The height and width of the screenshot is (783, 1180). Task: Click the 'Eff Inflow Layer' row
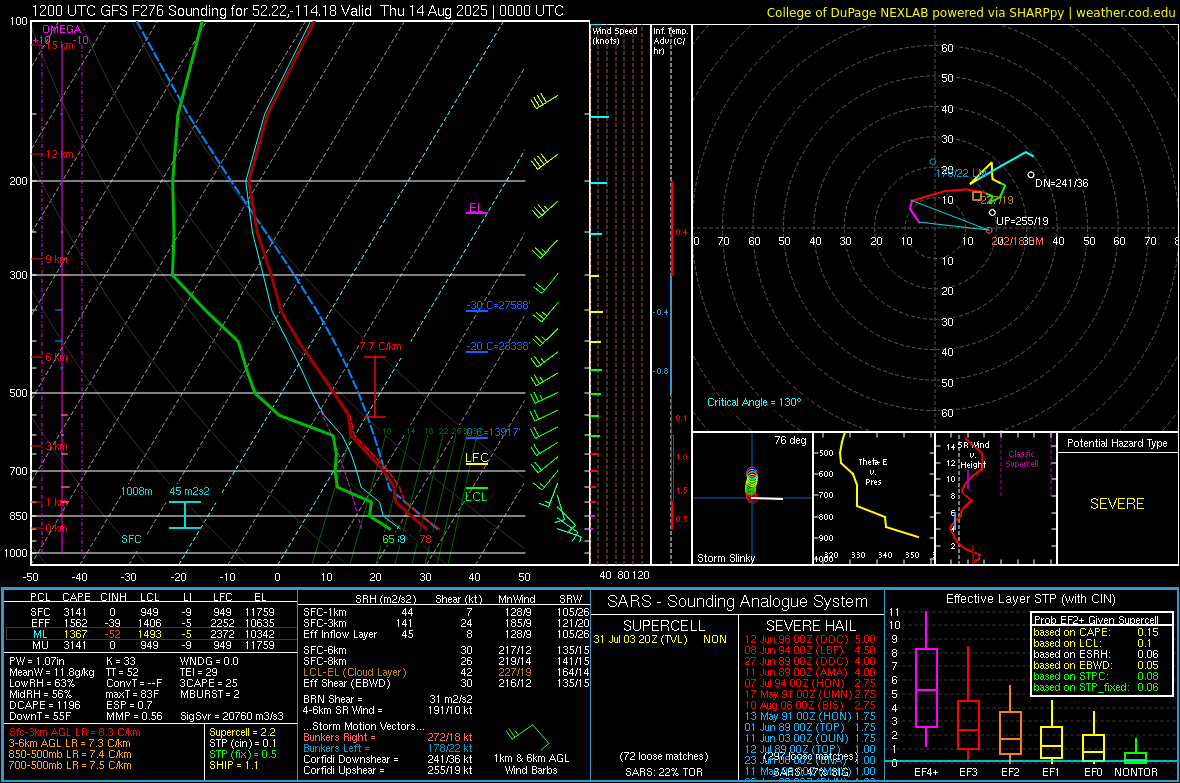coord(446,634)
